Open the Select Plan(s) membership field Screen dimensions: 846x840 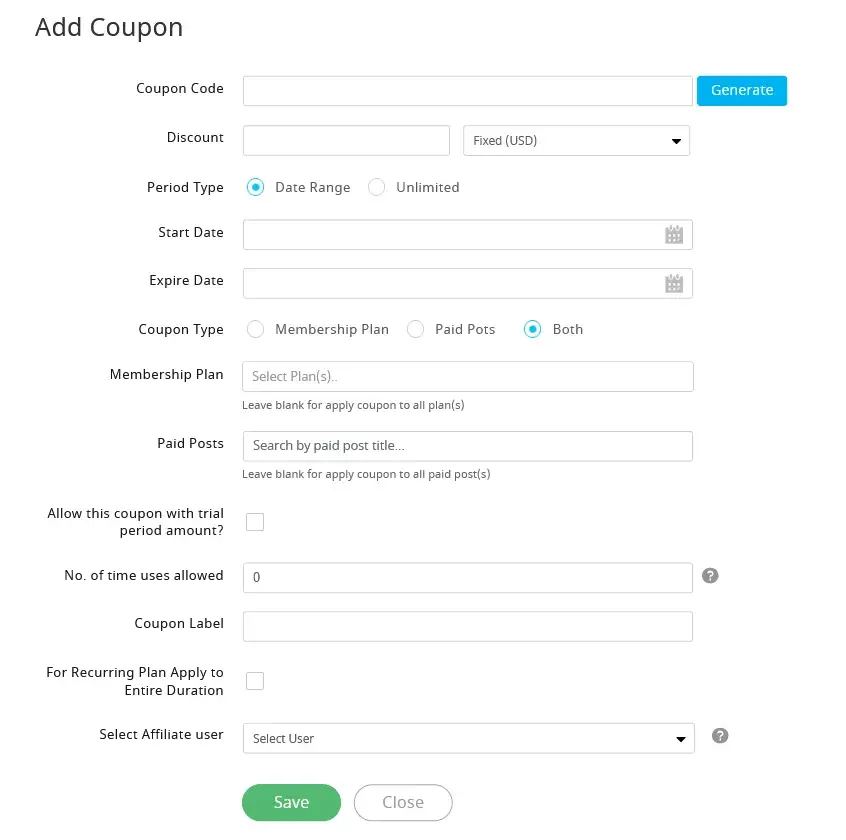(468, 377)
